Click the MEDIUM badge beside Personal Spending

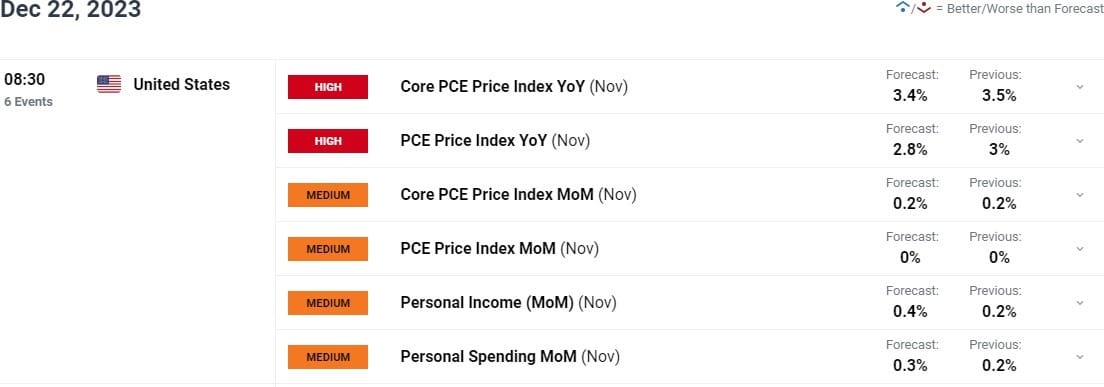click(327, 357)
